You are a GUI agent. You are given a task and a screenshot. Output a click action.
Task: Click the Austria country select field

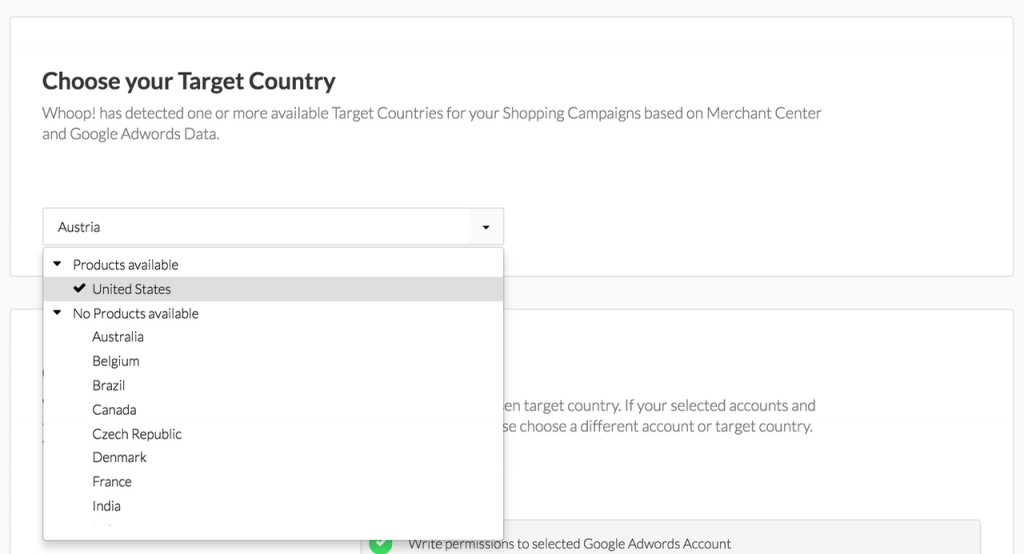pos(273,227)
